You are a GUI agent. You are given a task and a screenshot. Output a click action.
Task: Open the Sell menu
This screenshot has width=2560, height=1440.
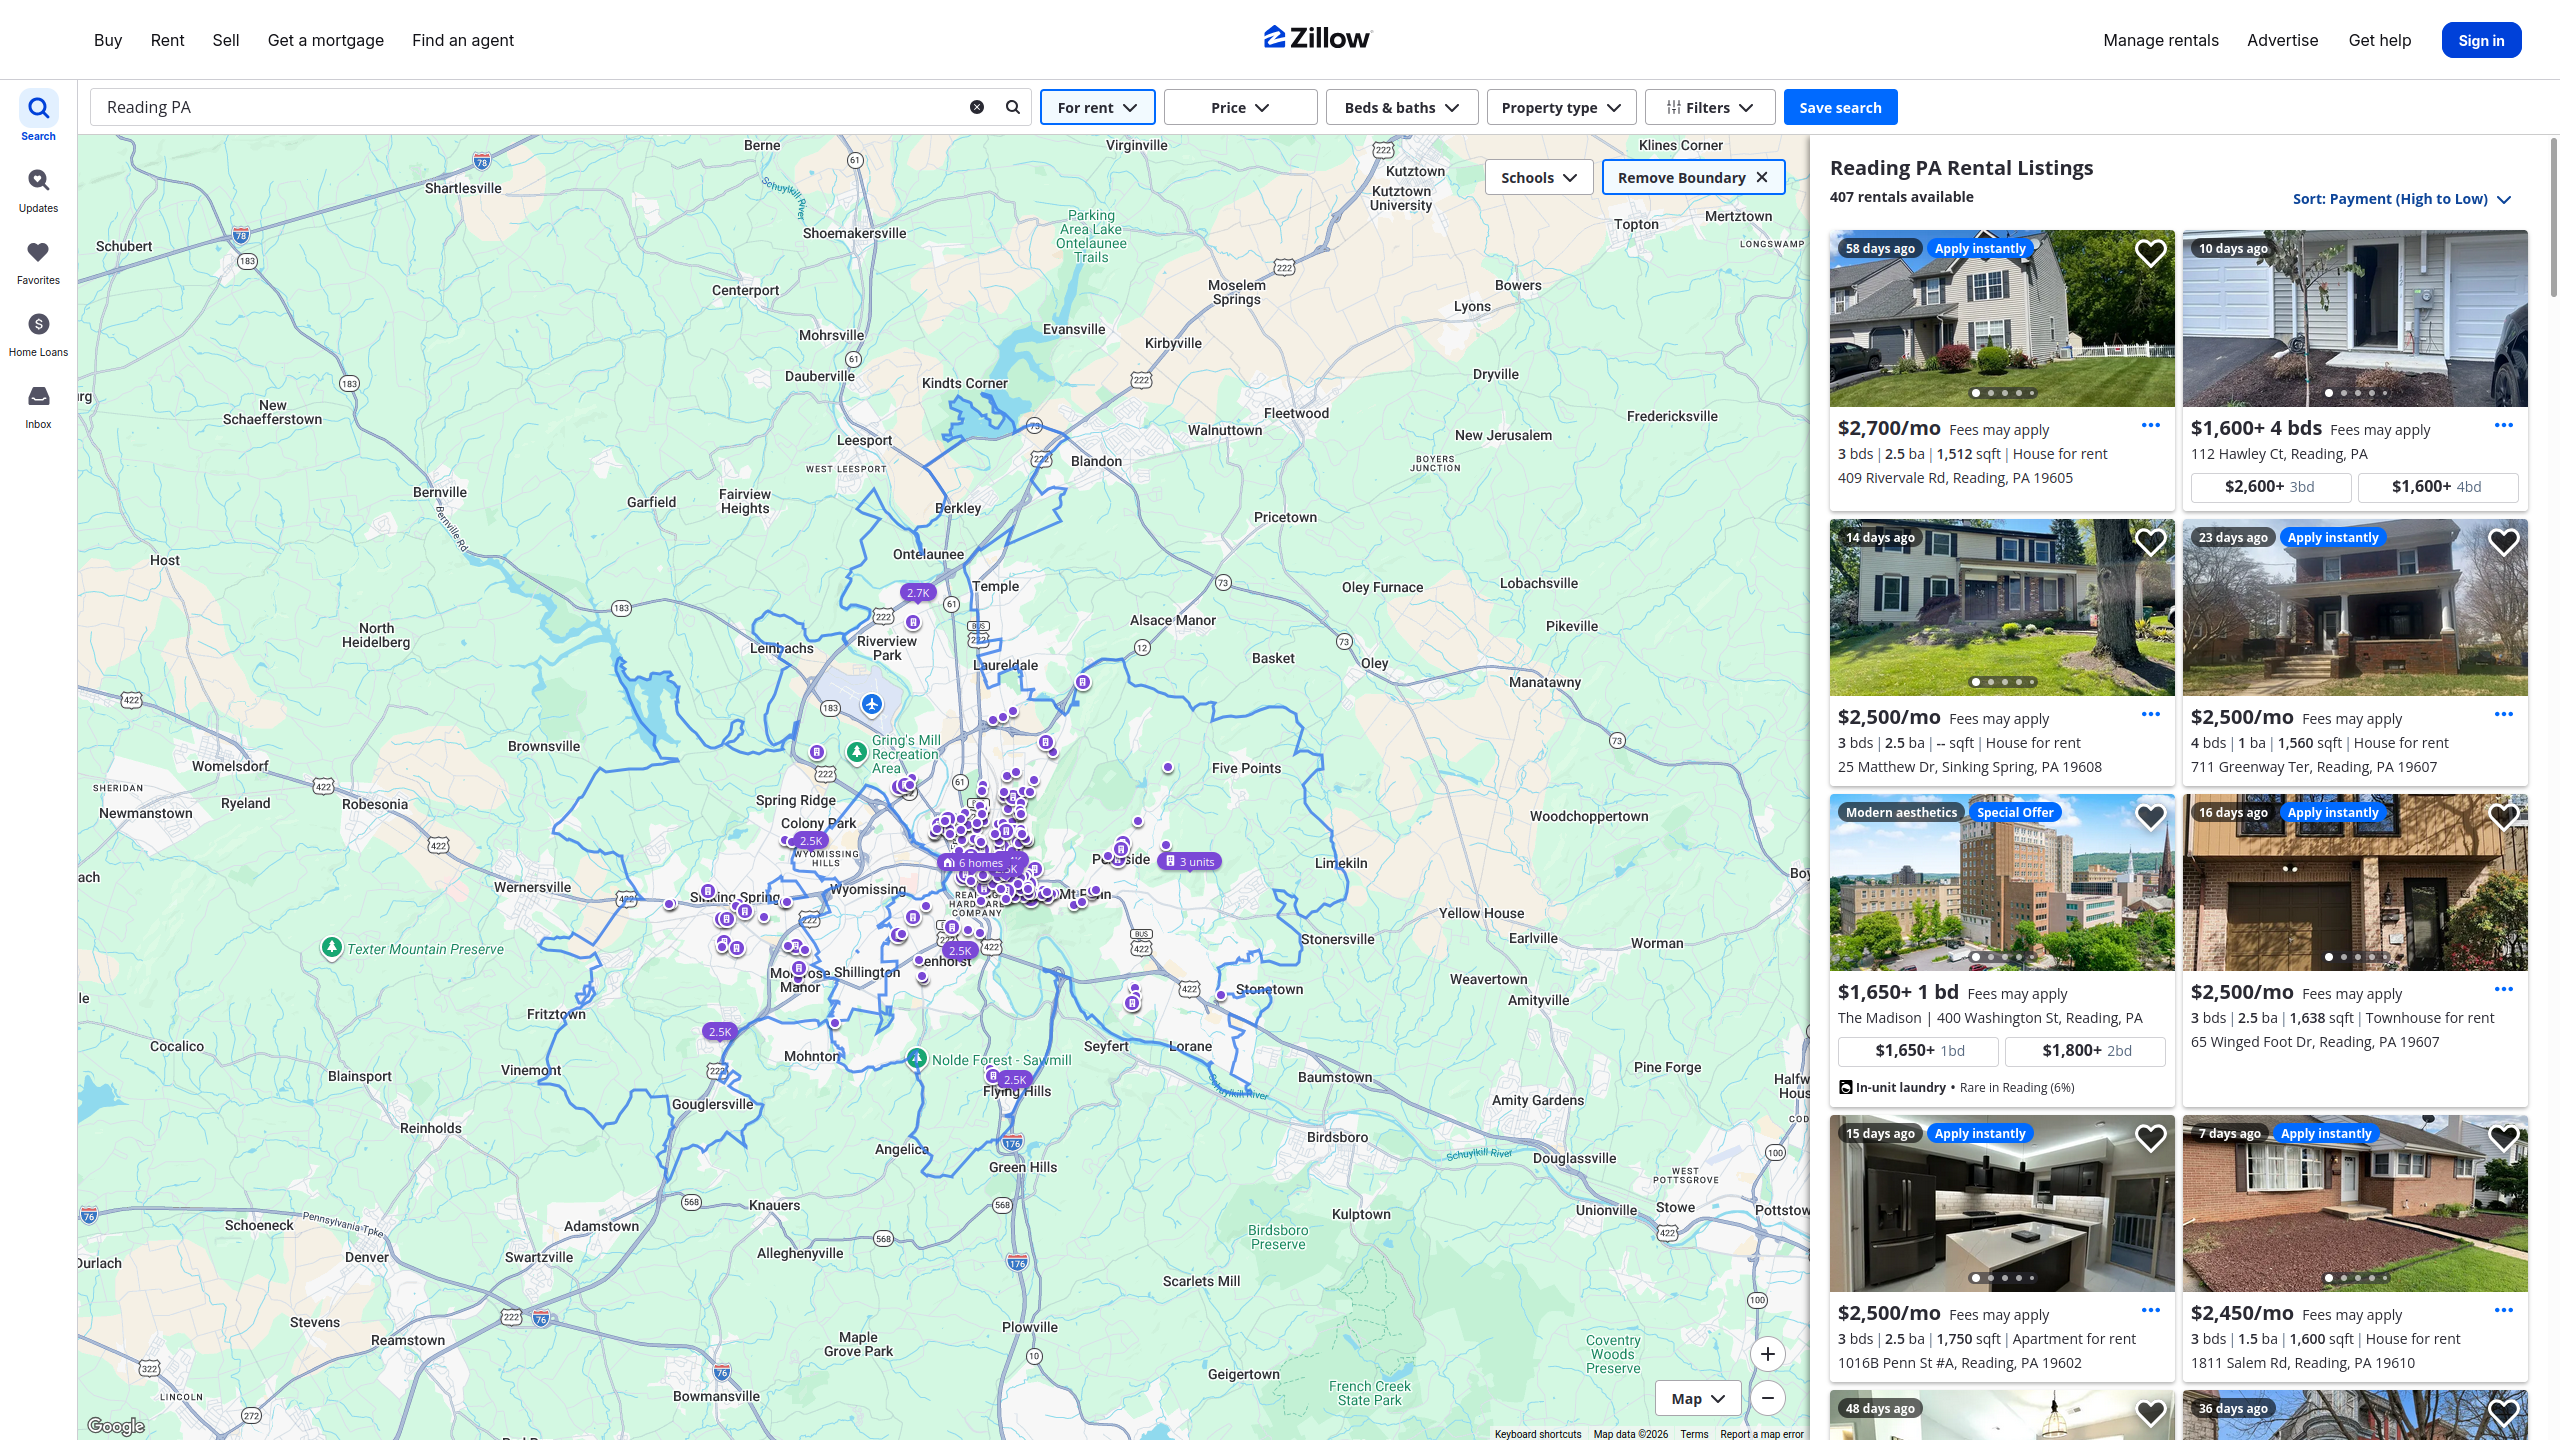[x=226, y=40]
